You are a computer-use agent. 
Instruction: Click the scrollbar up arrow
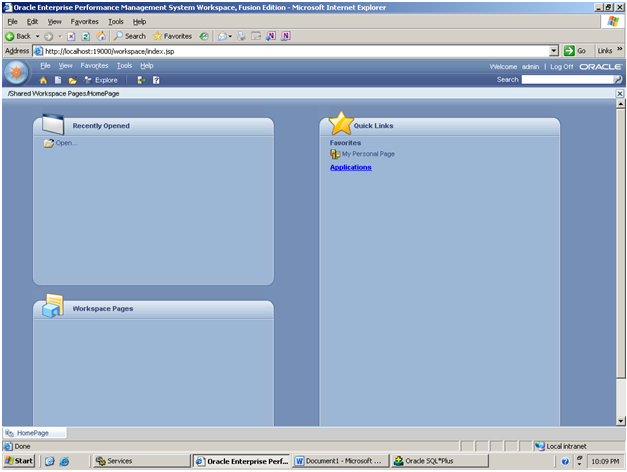[x=621, y=104]
